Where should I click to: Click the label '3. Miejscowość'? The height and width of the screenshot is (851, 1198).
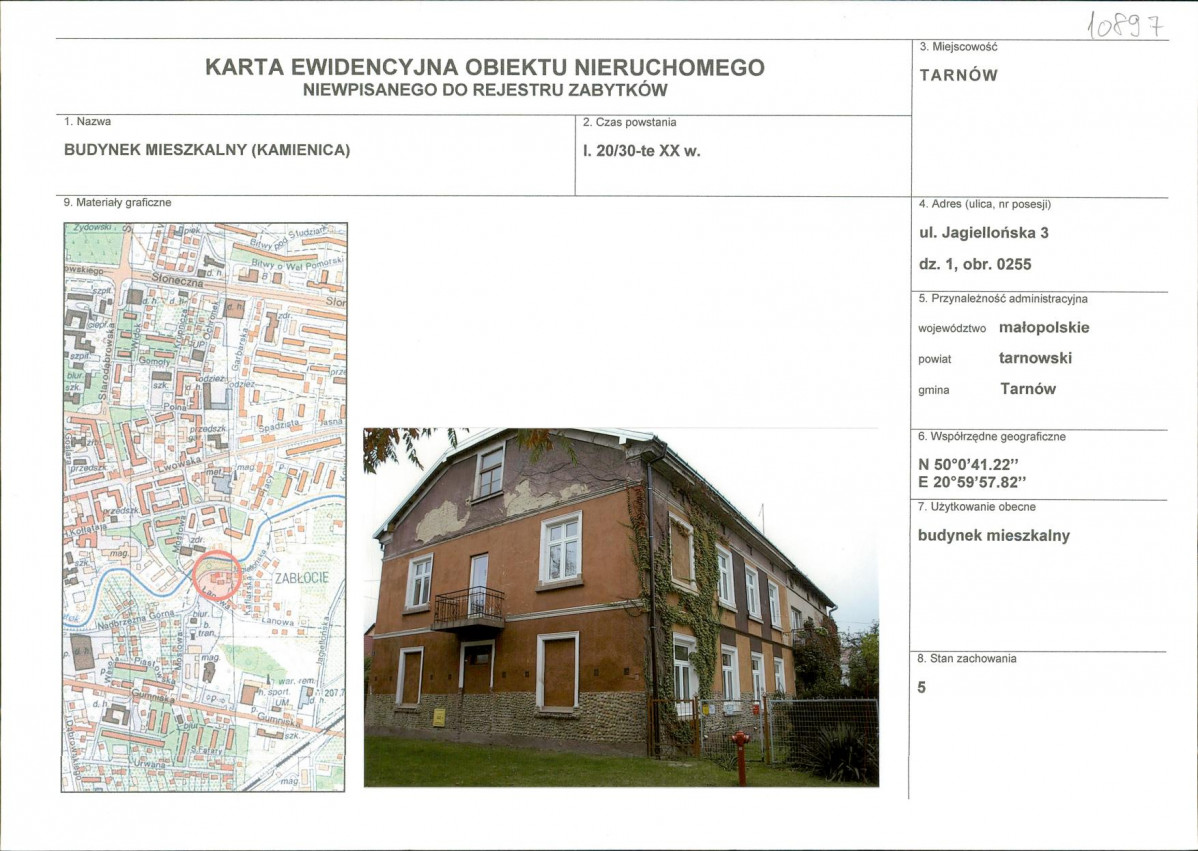tap(959, 47)
